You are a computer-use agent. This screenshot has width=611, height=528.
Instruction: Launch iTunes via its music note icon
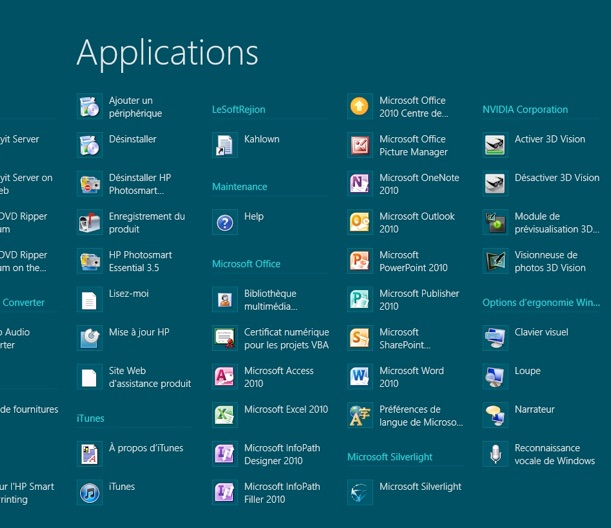coord(90,493)
